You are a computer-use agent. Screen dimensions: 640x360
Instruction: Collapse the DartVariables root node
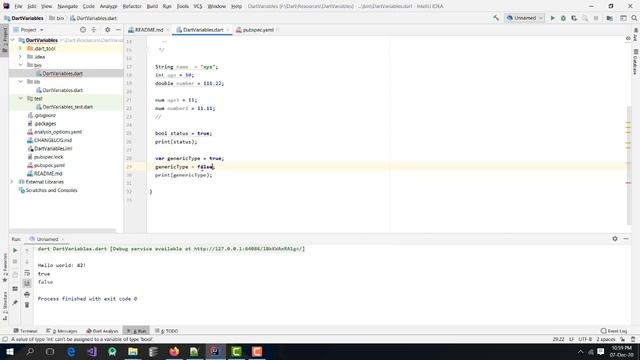point(13,40)
